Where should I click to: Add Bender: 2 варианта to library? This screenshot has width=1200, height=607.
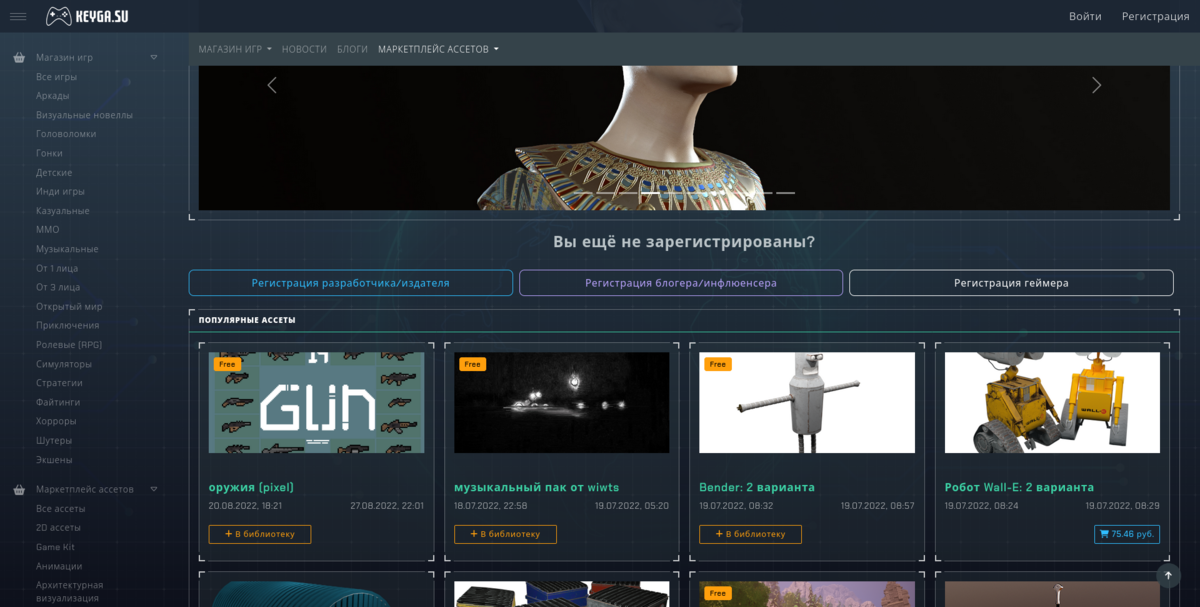[x=750, y=534]
